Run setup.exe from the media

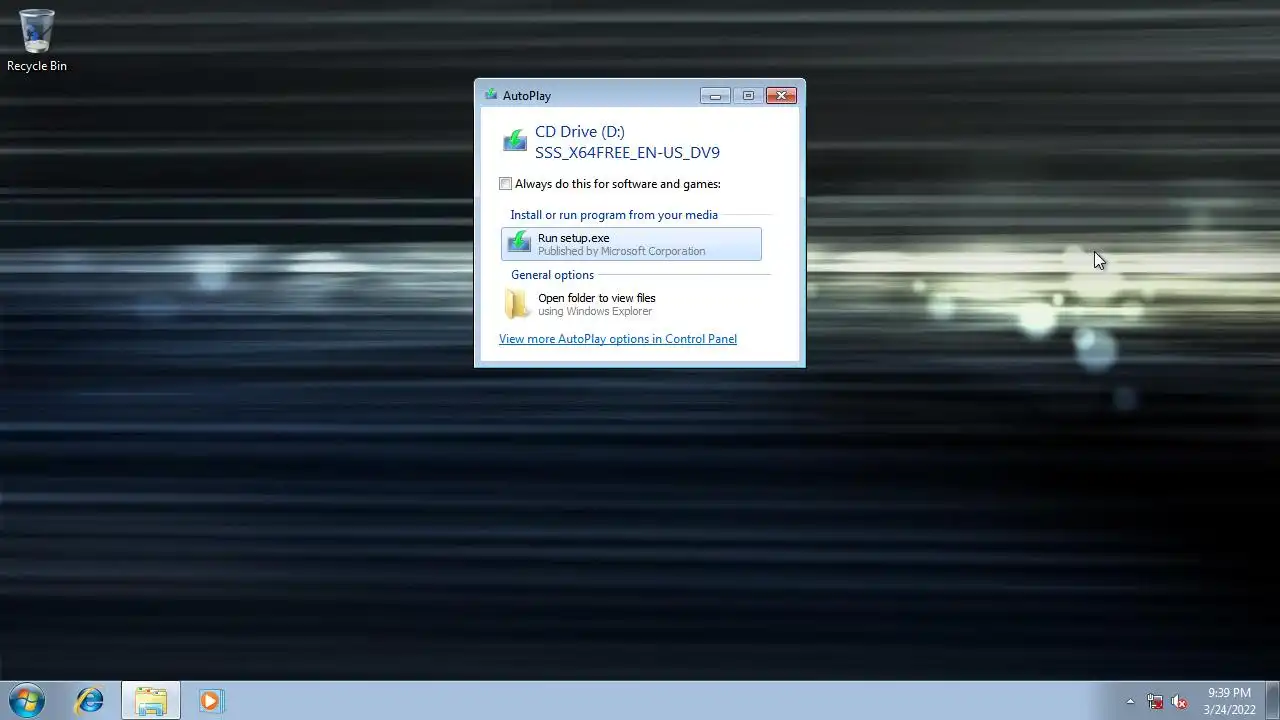coord(631,244)
